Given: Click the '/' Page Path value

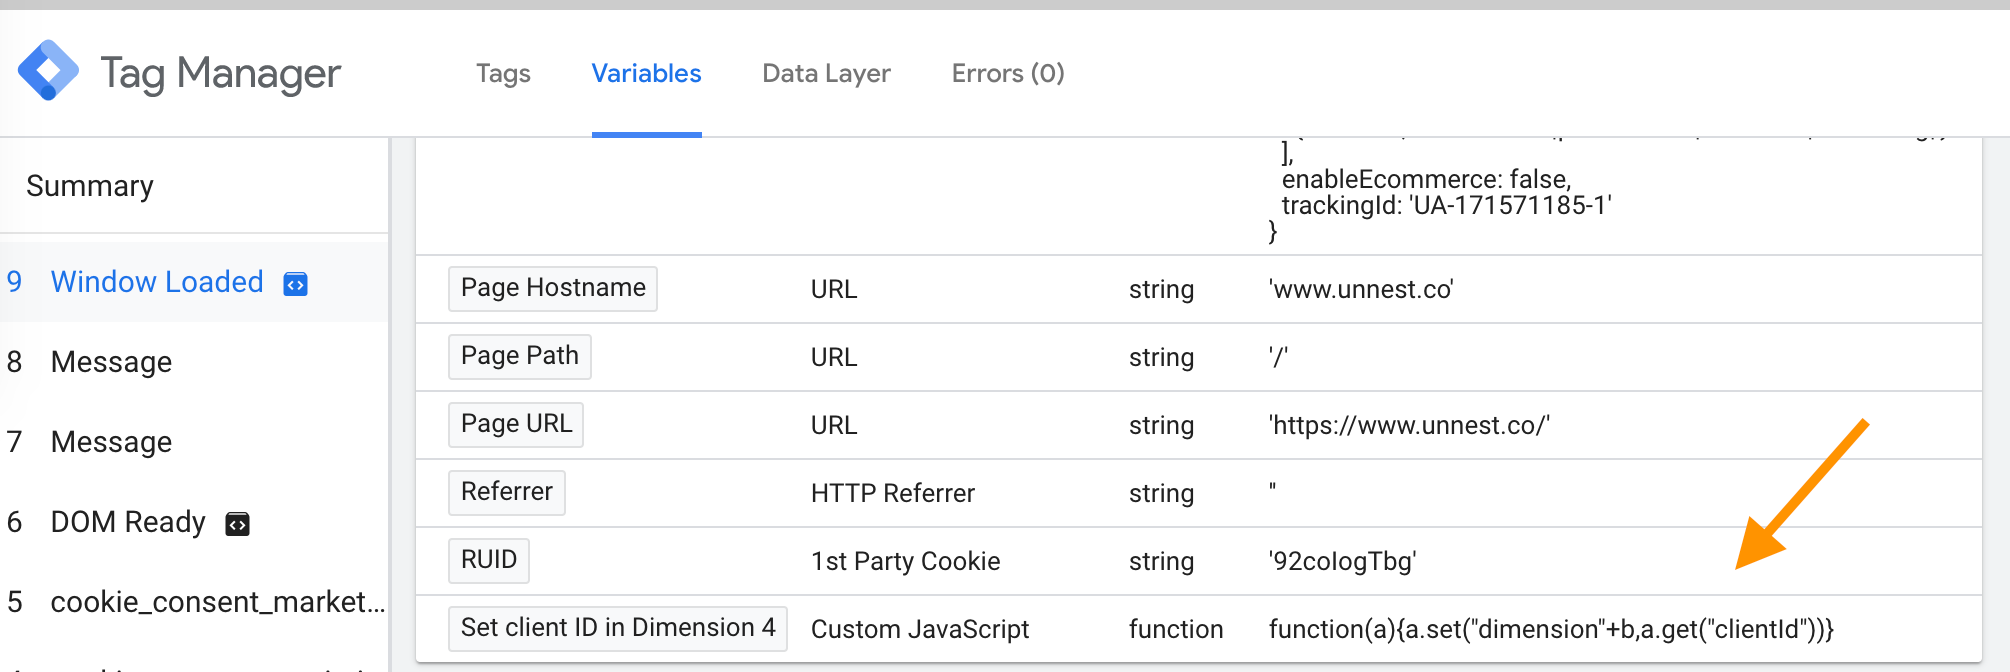Looking at the screenshot, I should tap(1278, 357).
